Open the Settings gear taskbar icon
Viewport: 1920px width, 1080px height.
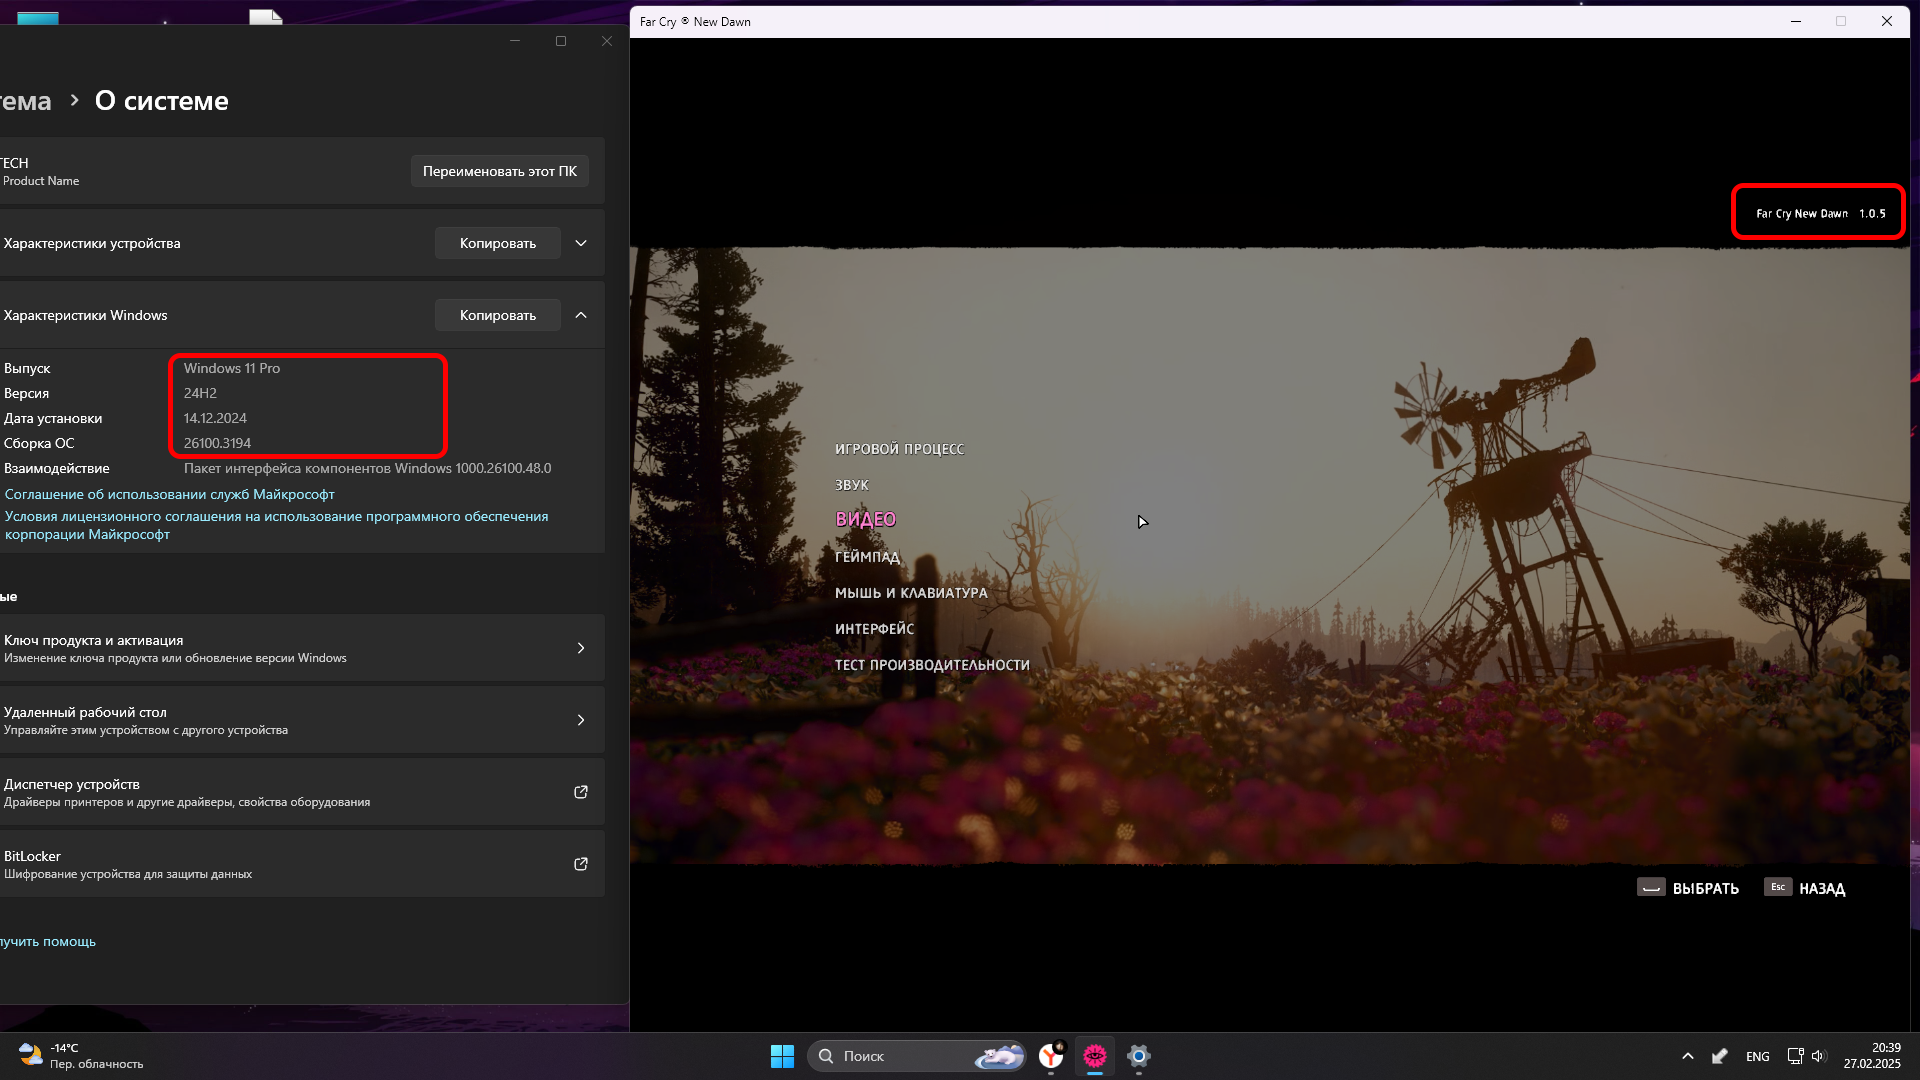pos(1139,1056)
